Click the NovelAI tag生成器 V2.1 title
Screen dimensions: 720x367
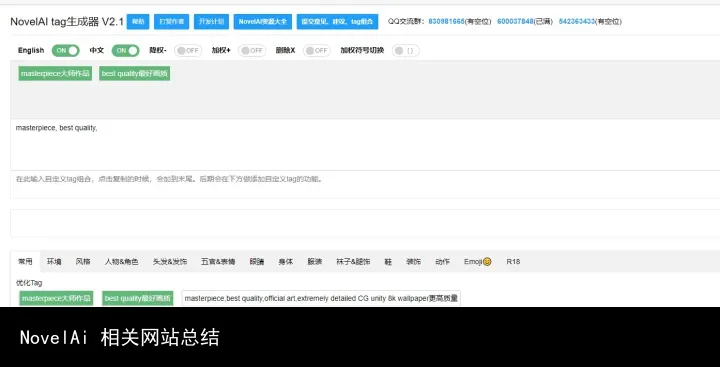point(67,22)
